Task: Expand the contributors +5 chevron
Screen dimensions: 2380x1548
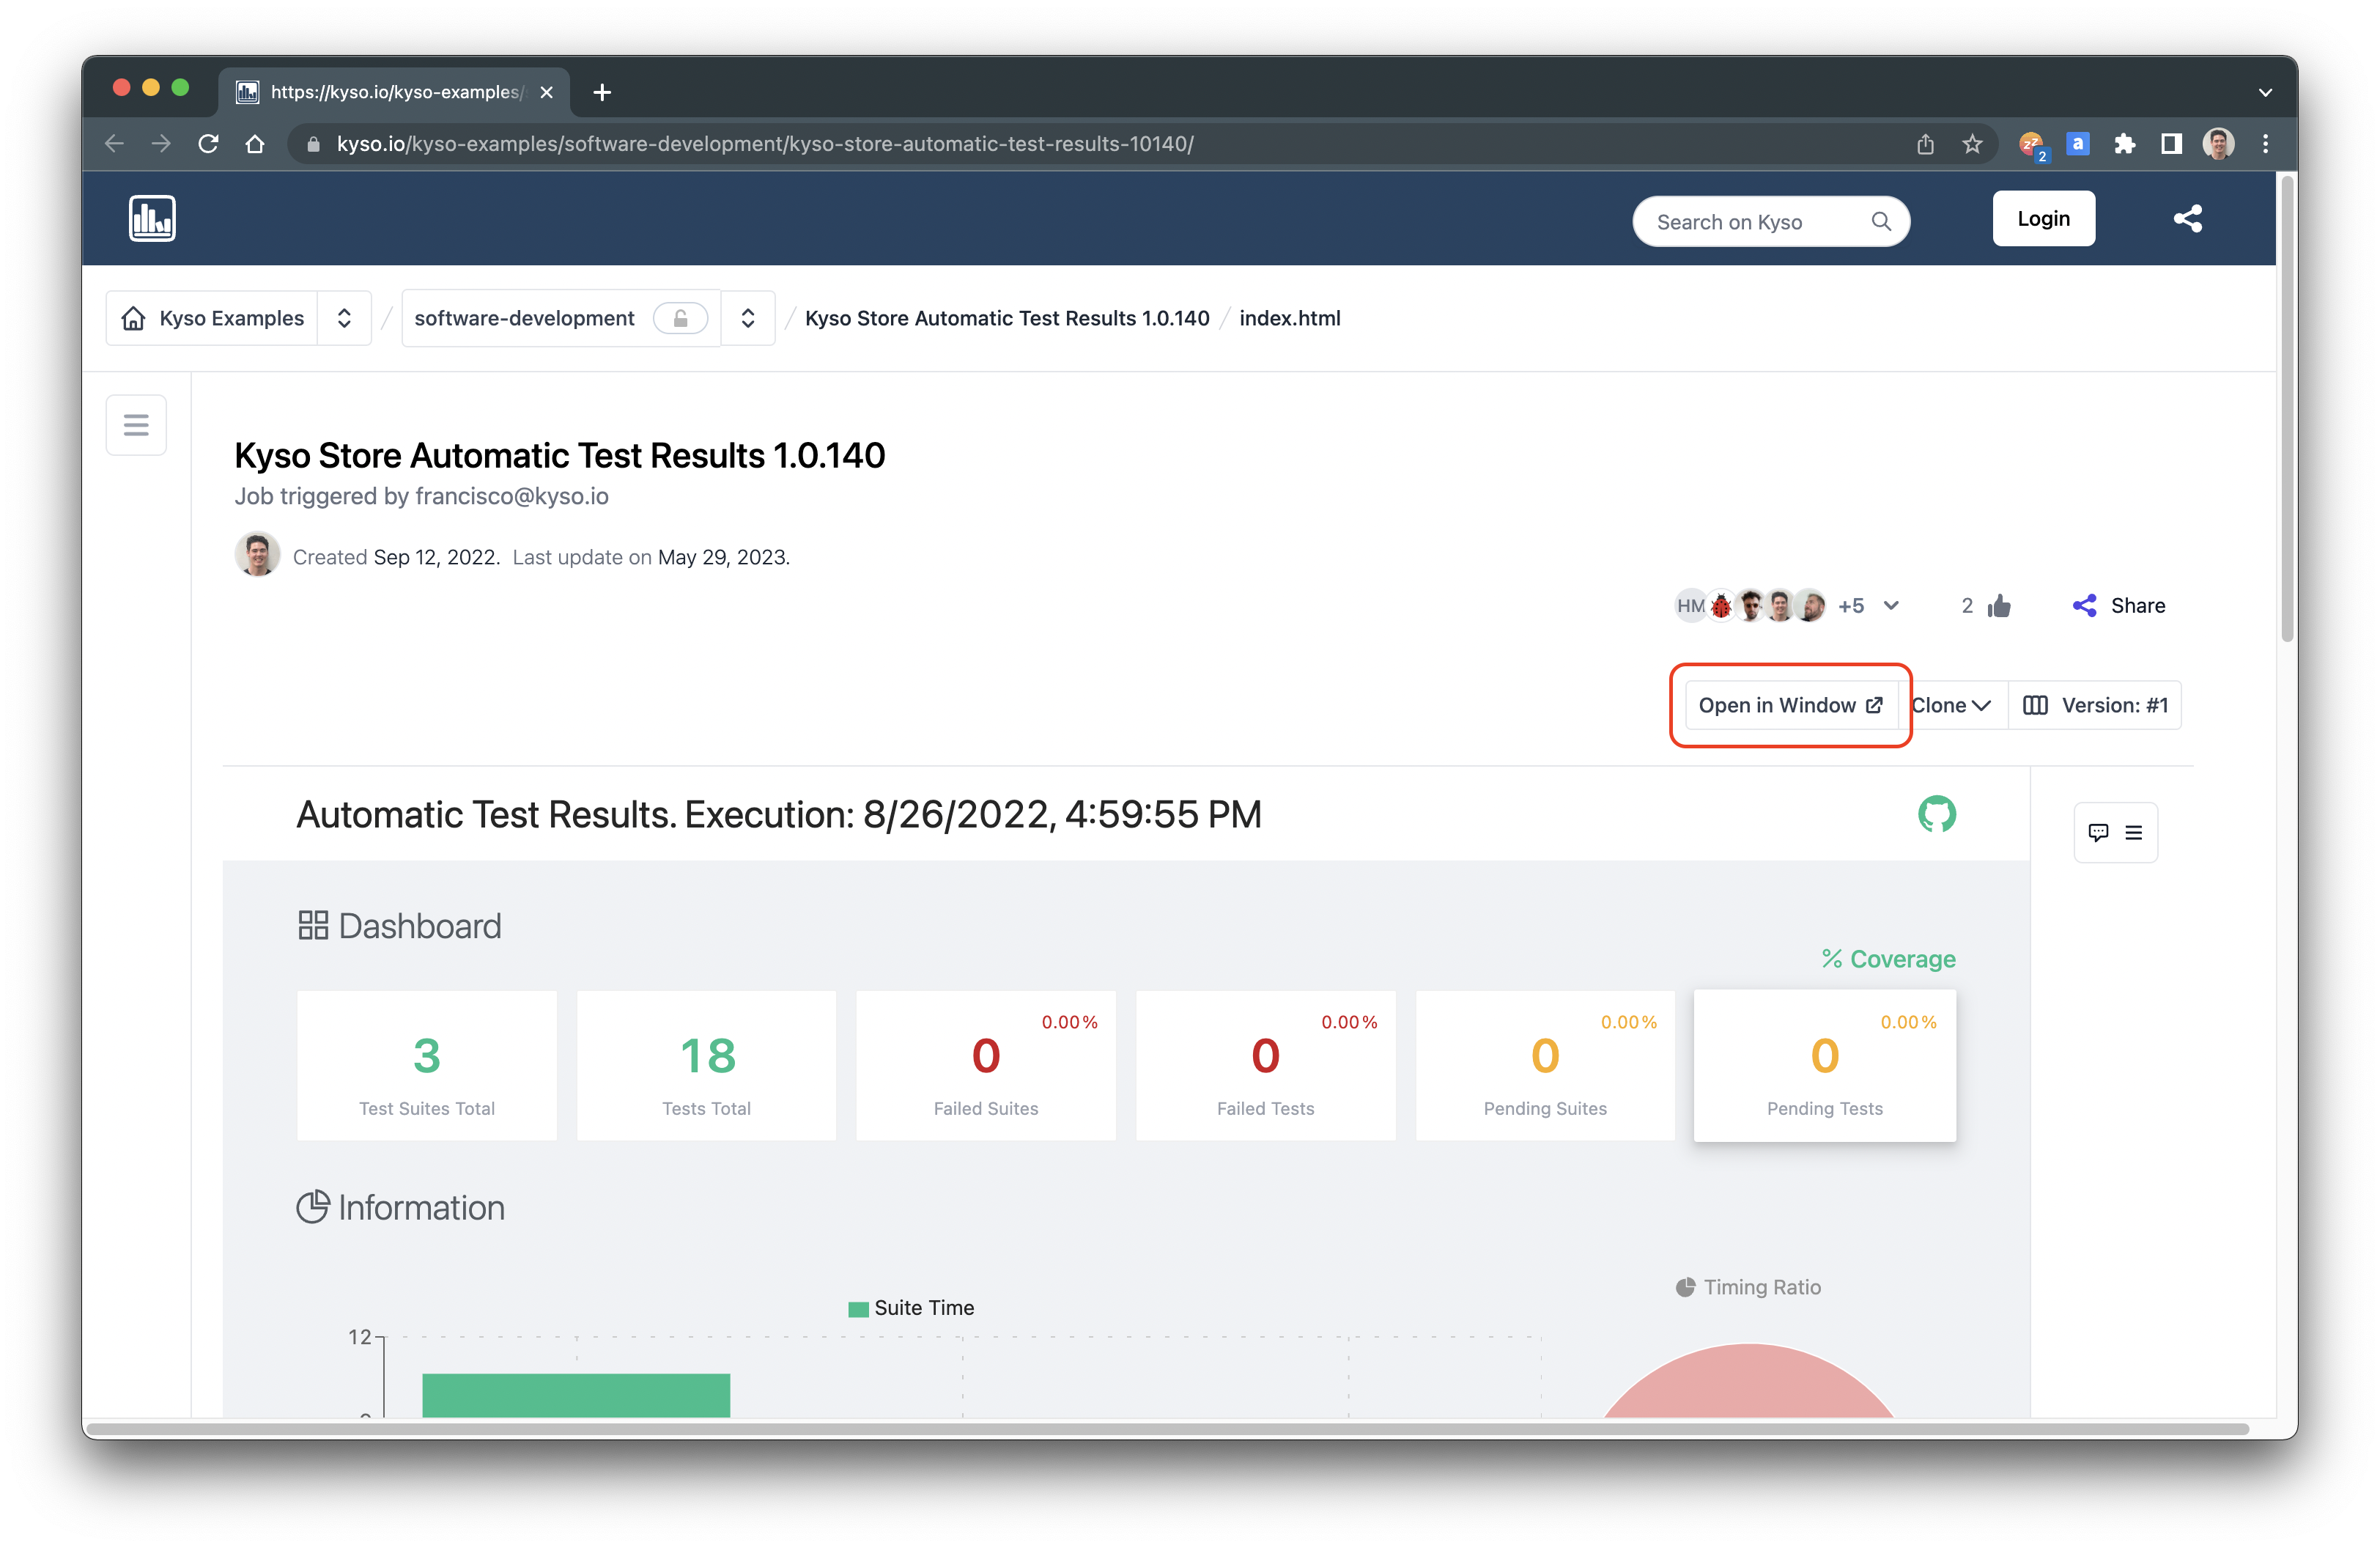Action: pos(1891,606)
